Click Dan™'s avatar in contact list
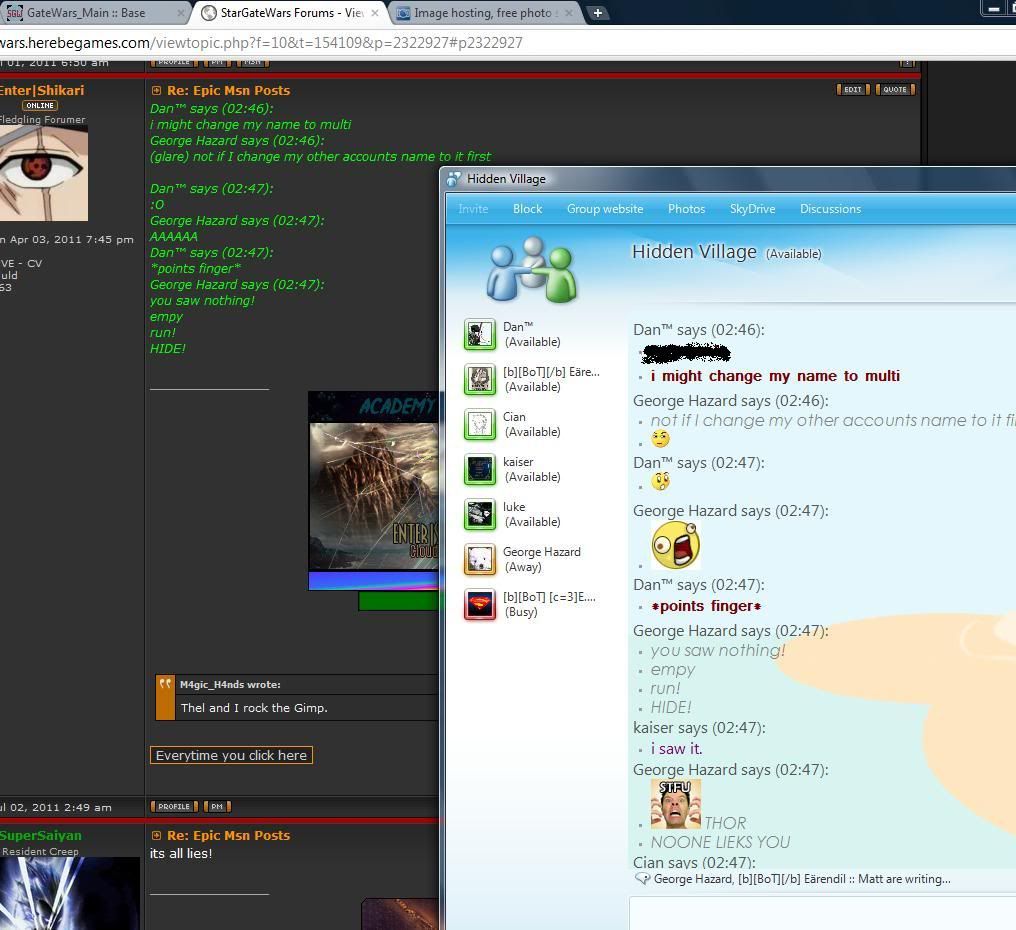Screen dimensions: 1016x930 [x=480, y=334]
